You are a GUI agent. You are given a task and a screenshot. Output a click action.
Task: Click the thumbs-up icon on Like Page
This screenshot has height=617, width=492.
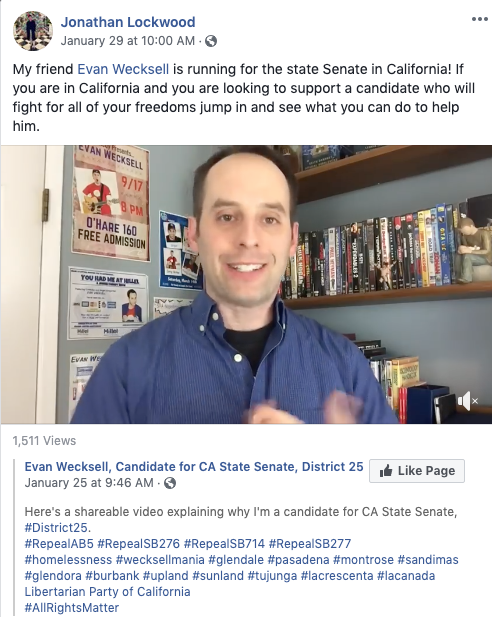click(386, 470)
